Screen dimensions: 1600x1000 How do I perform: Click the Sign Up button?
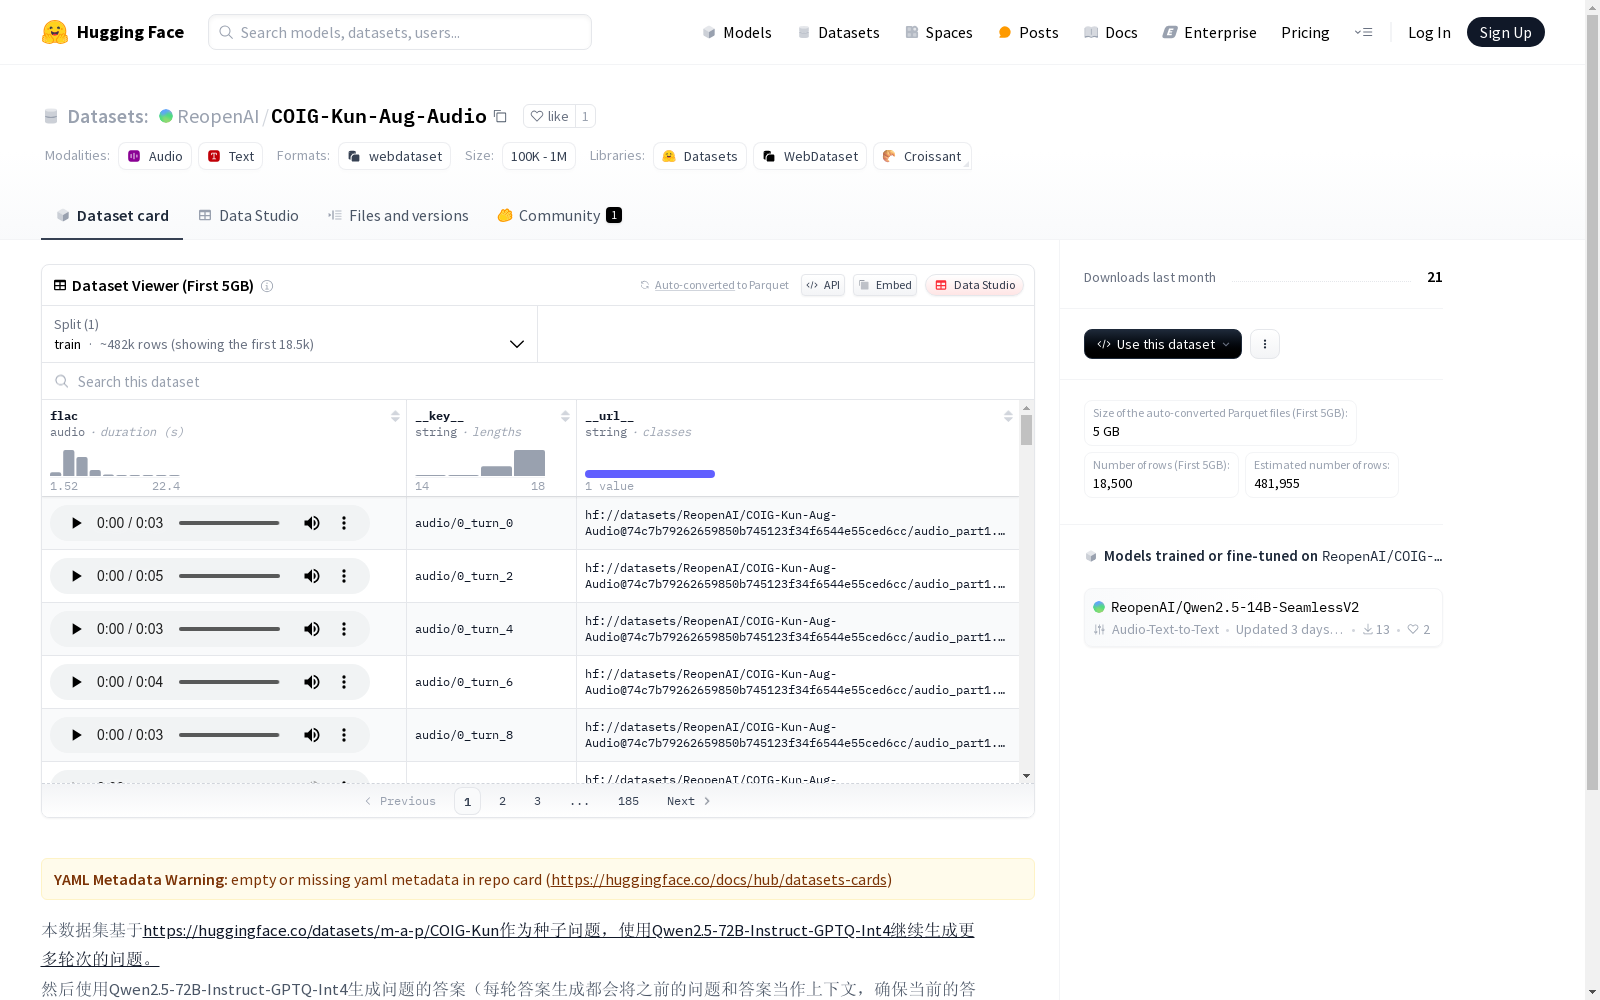[x=1505, y=32]
